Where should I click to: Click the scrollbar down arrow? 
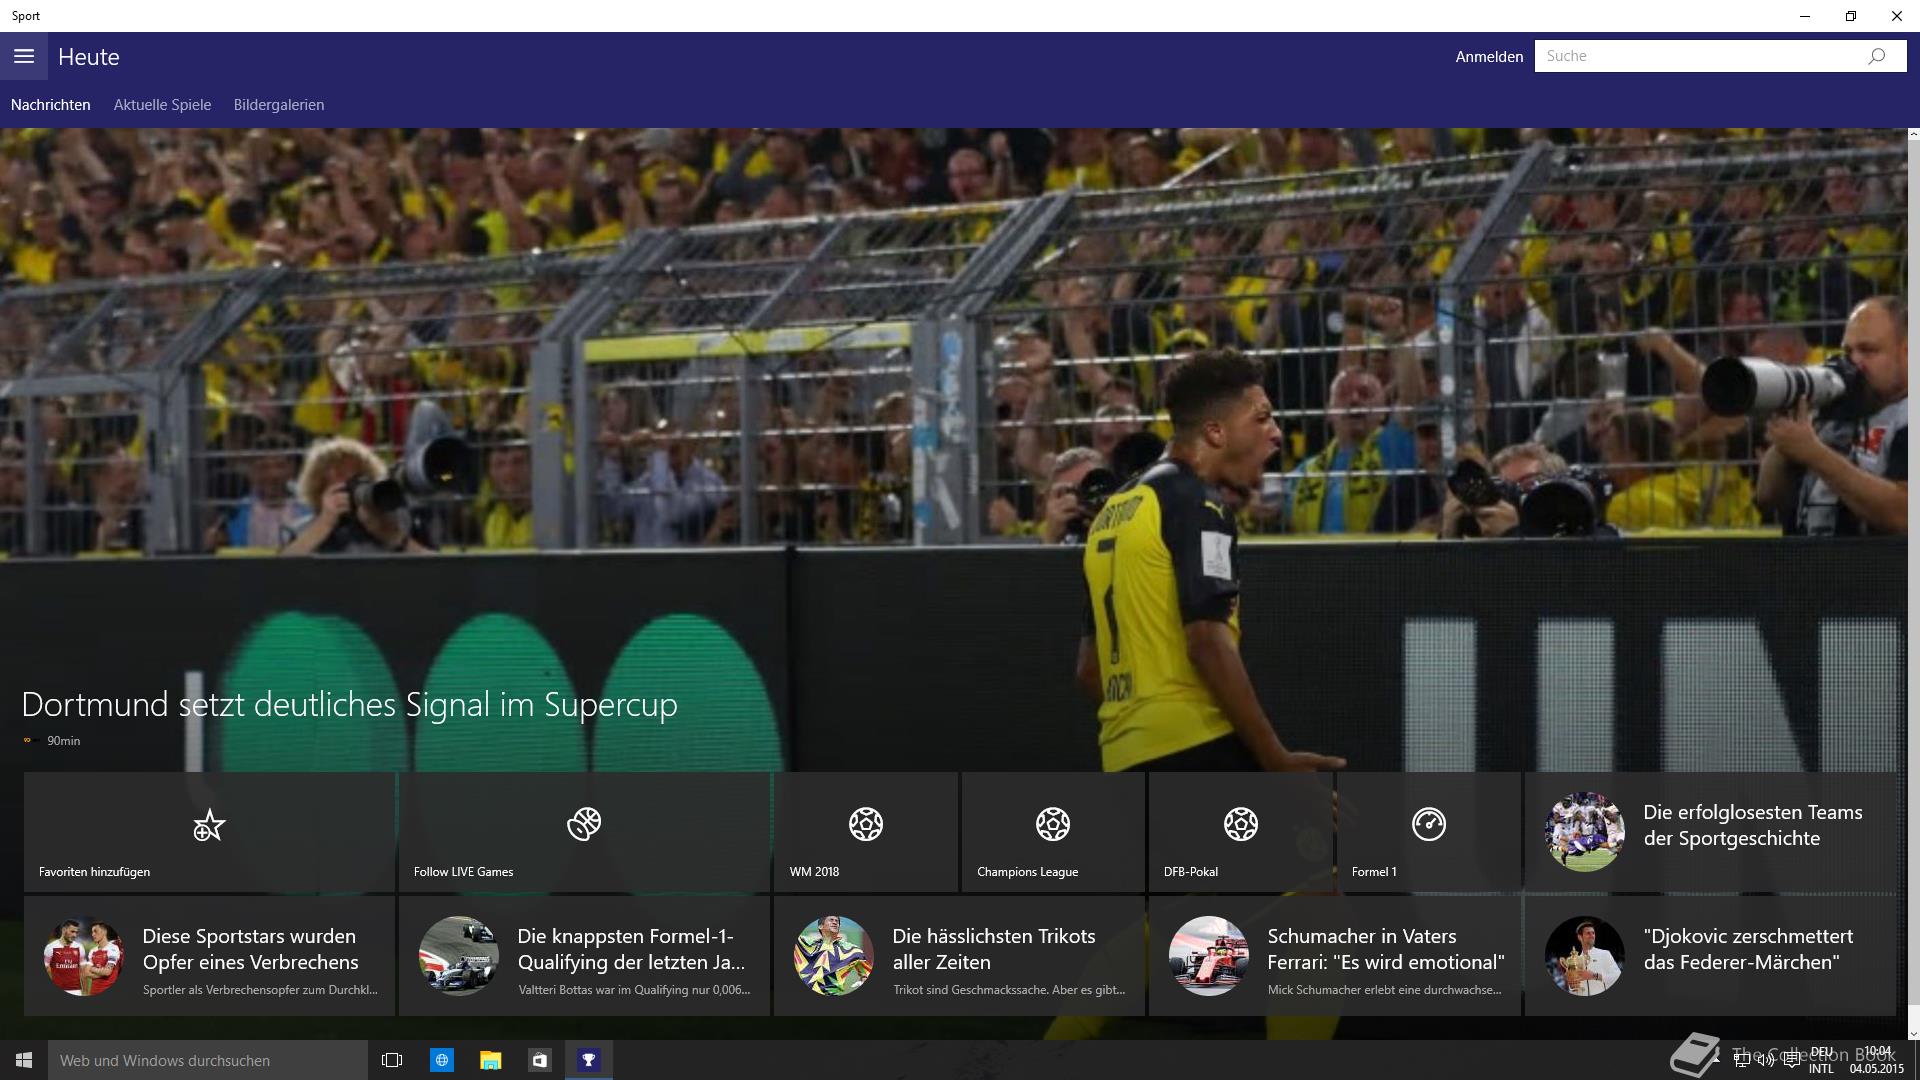tap(1913, 1033)
